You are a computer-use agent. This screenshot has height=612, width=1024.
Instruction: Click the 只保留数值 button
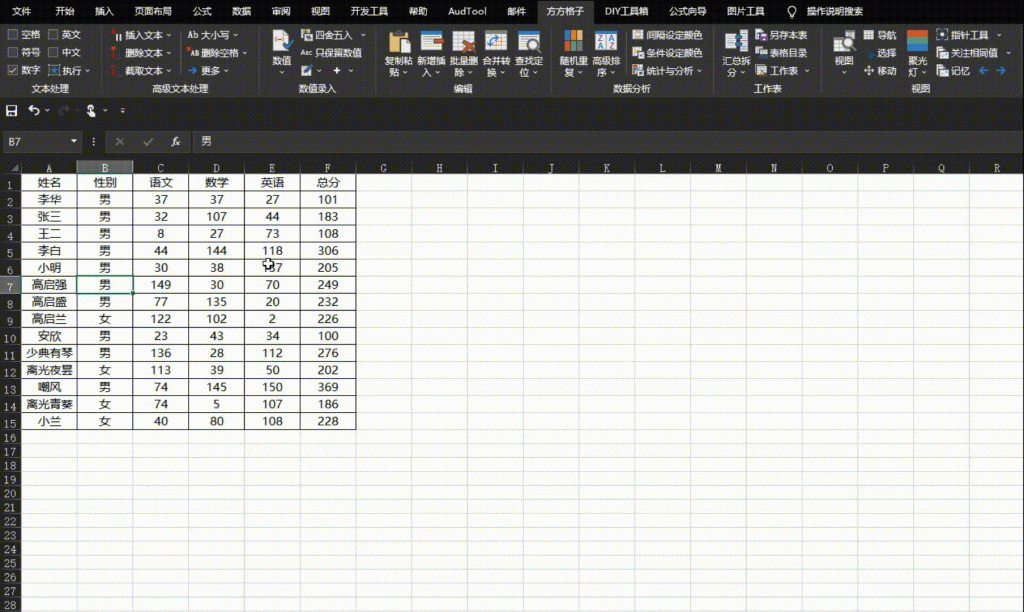tap(331, 53)
